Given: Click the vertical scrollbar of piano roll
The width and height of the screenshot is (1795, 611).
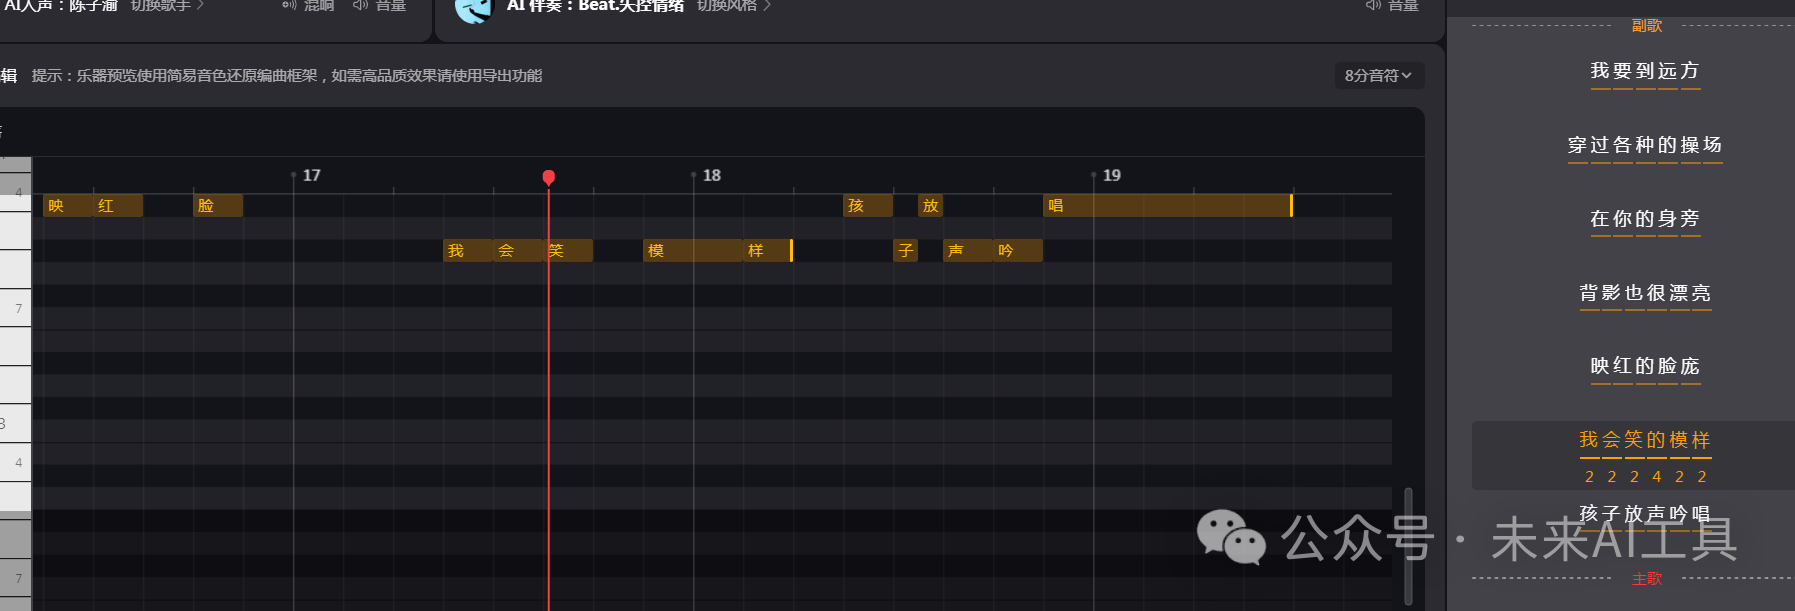Looking at the screenshot, I should coord(1408,545).
